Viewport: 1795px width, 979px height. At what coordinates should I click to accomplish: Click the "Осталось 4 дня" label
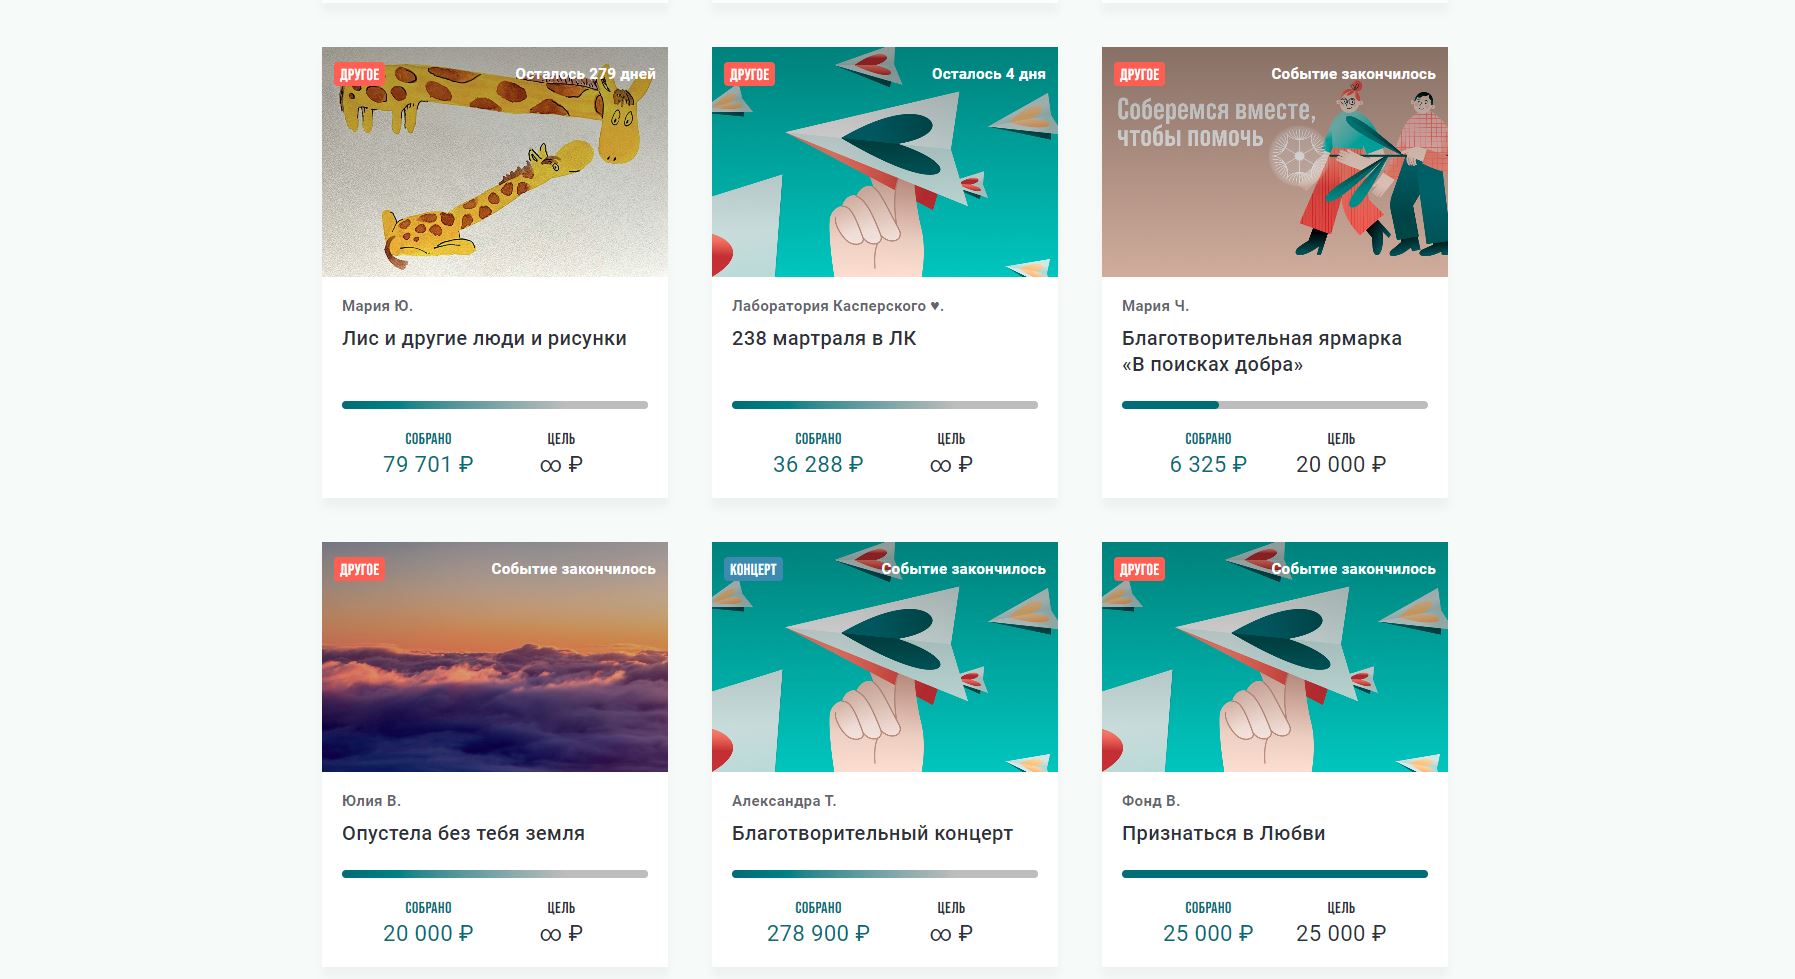[x=988, y=74]
